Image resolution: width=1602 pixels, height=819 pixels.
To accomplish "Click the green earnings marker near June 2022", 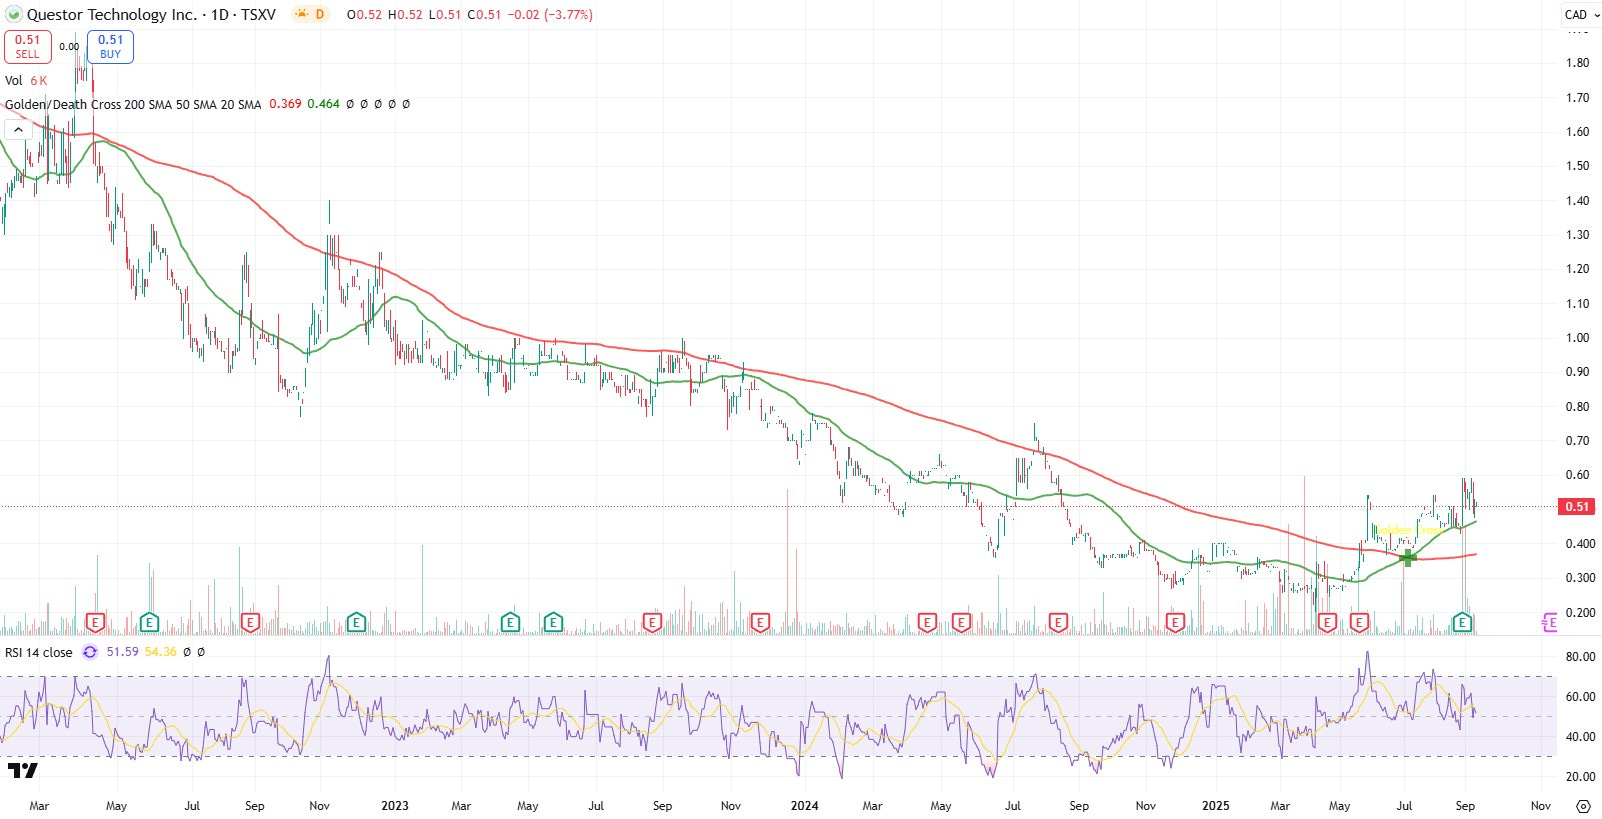I will click(x=149, y=623).
